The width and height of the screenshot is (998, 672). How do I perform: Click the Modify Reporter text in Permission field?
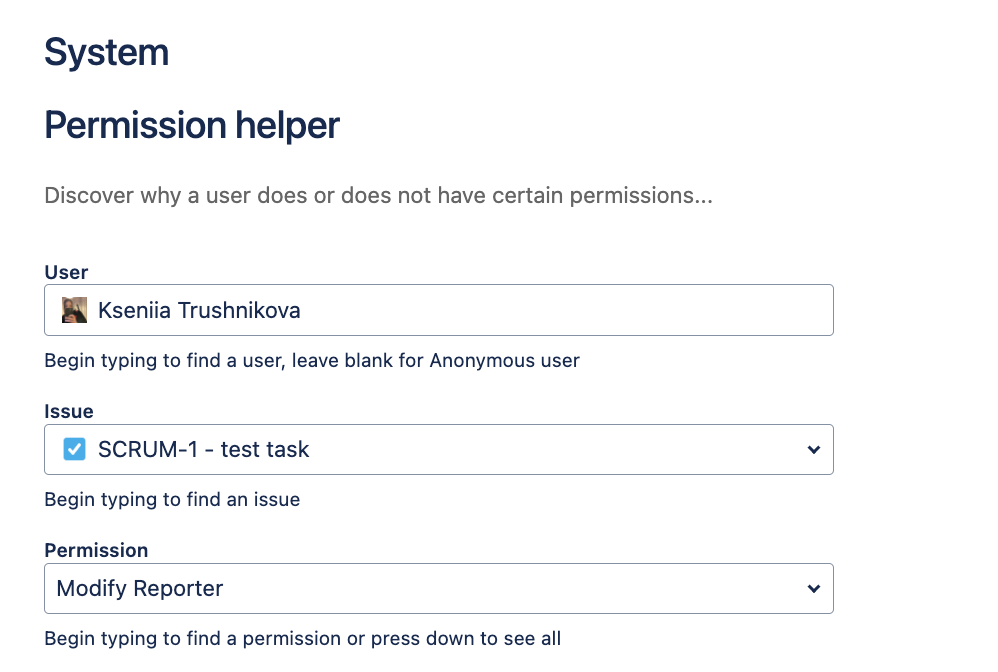[x=142, y=588]
